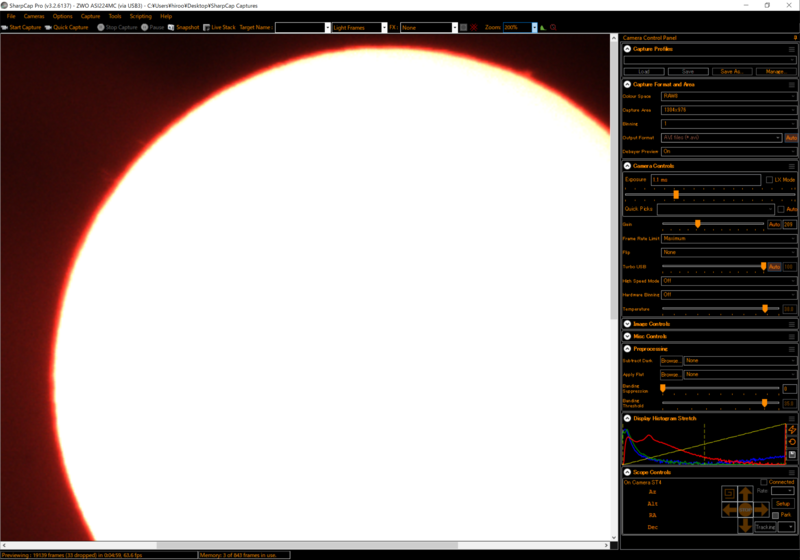Expand the Image Controls section
The image size is (800, 560).
point(628,324)
